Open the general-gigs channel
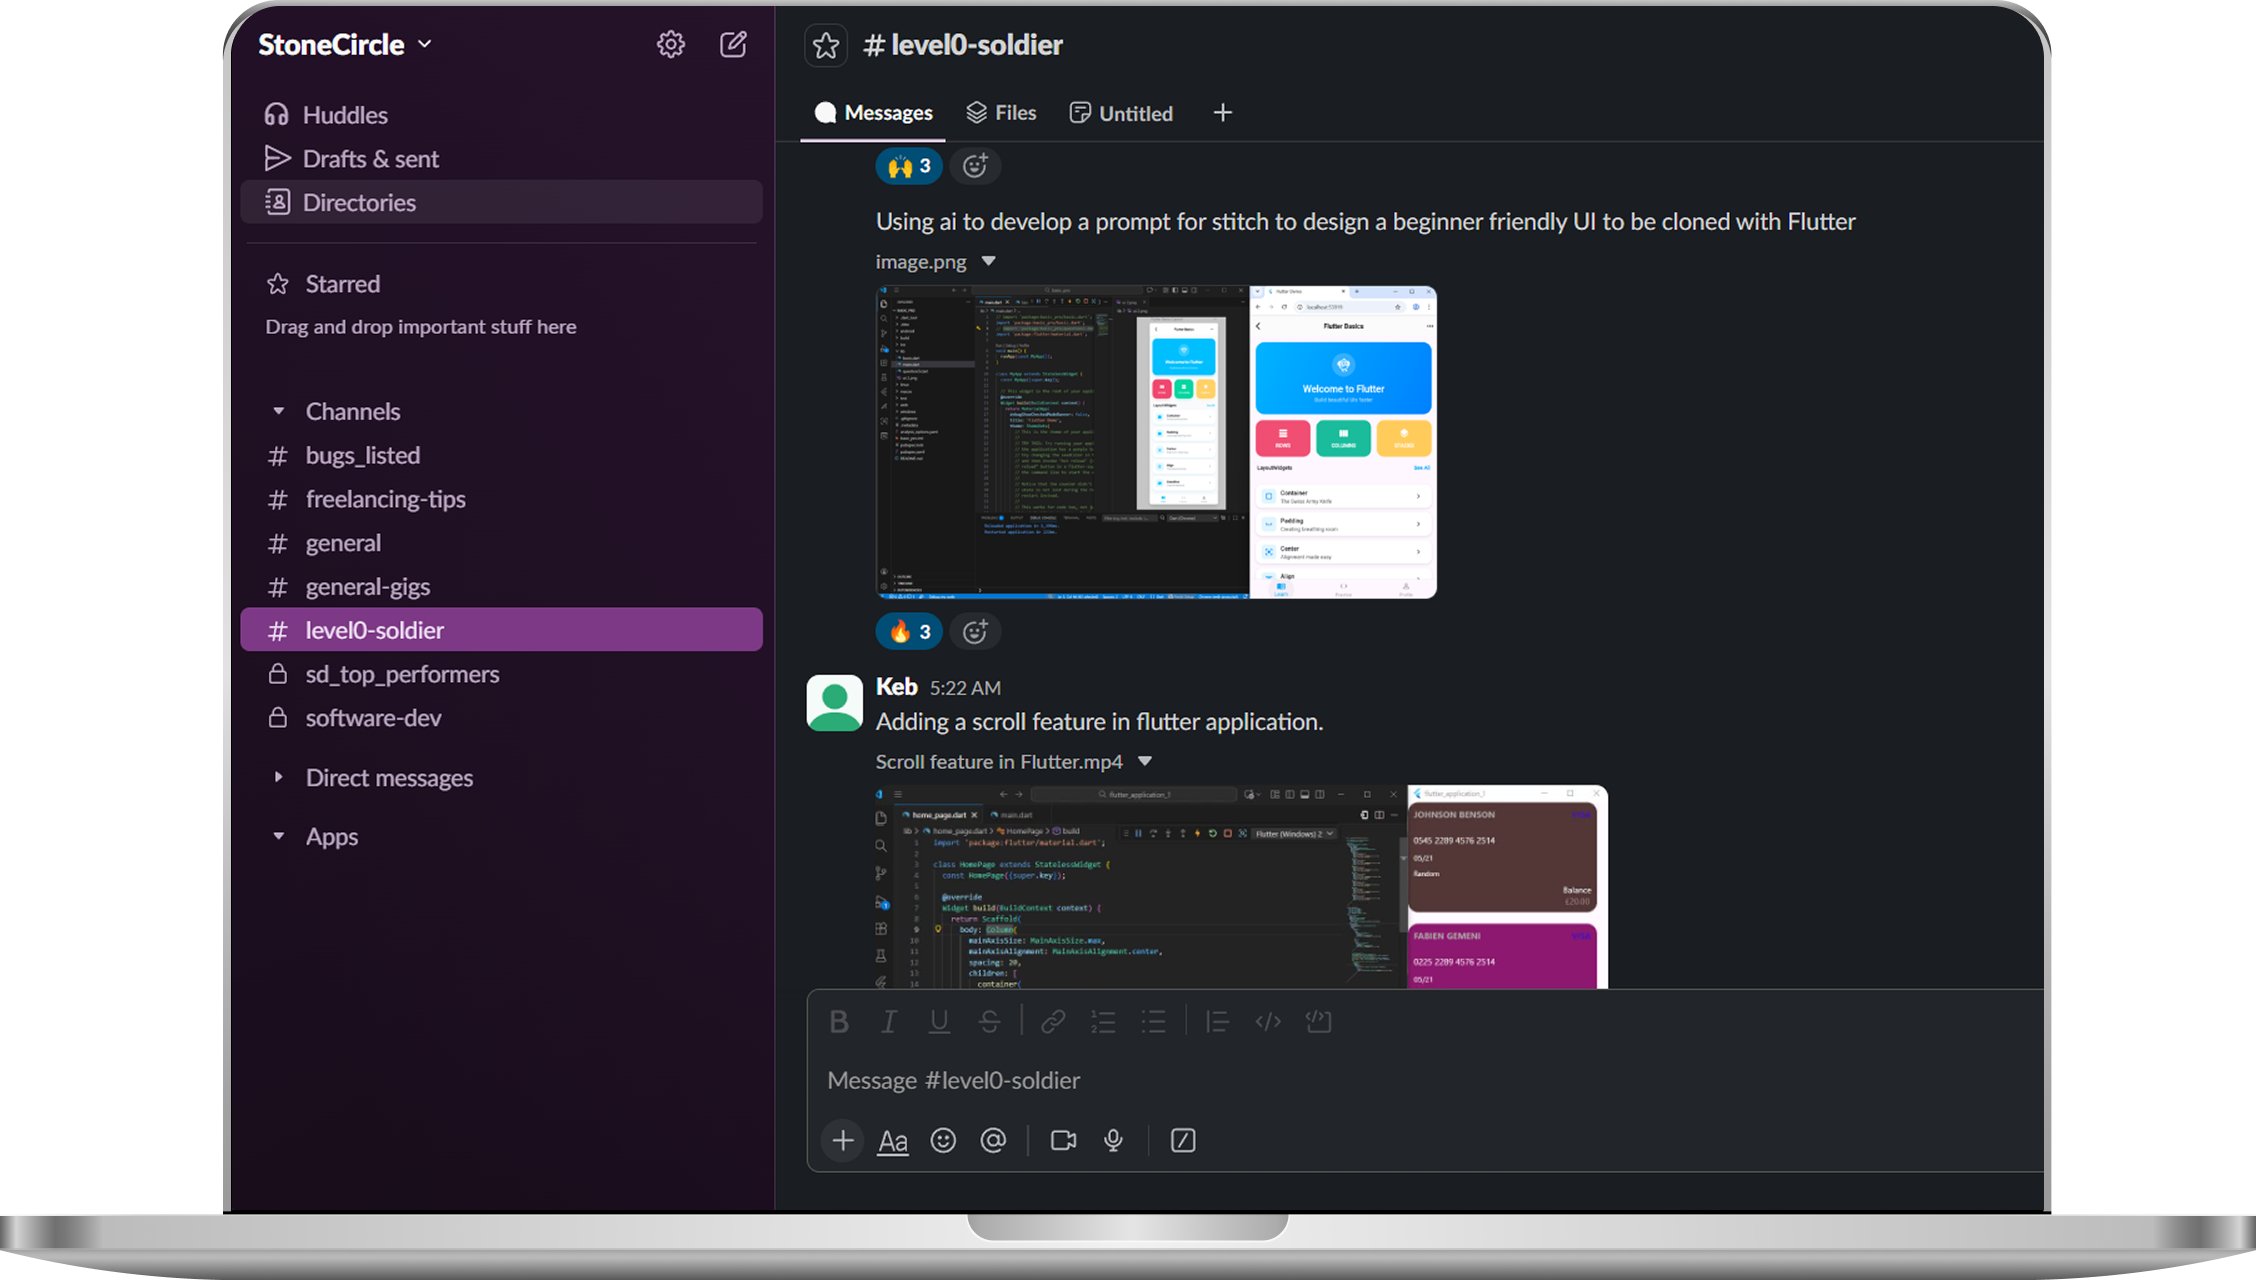 pos(368,587)
